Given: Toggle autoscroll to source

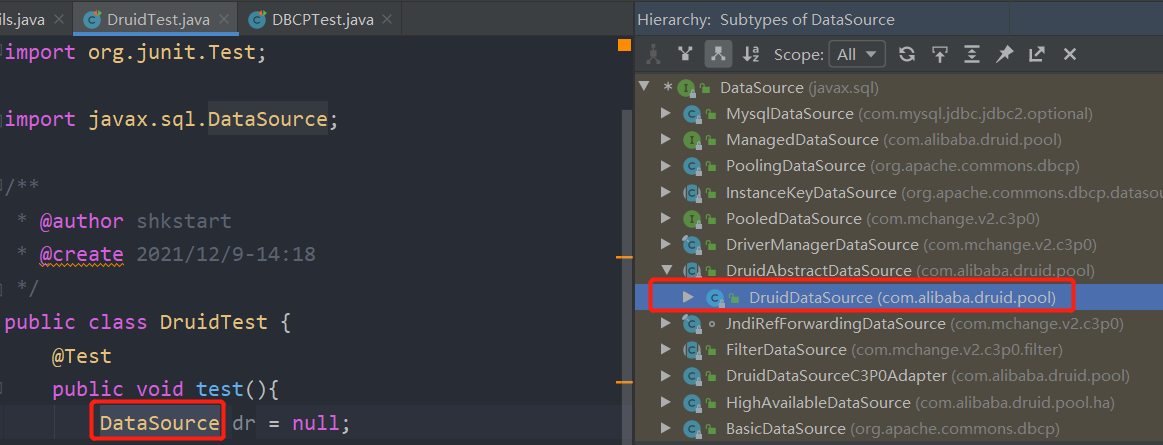Looking at the screenshot, I should point(939,54).
